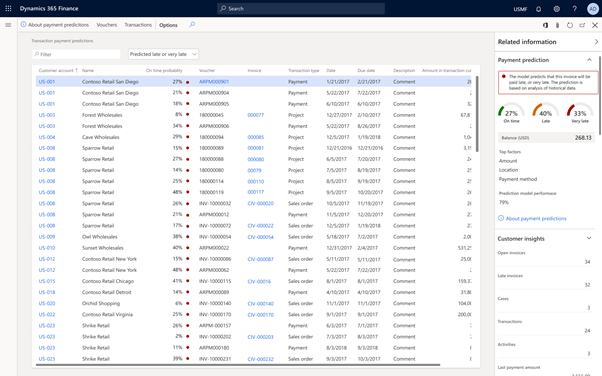Click the 33% Very late gauge
Screen dimensions: 602x376
click(x=580, y=113)
